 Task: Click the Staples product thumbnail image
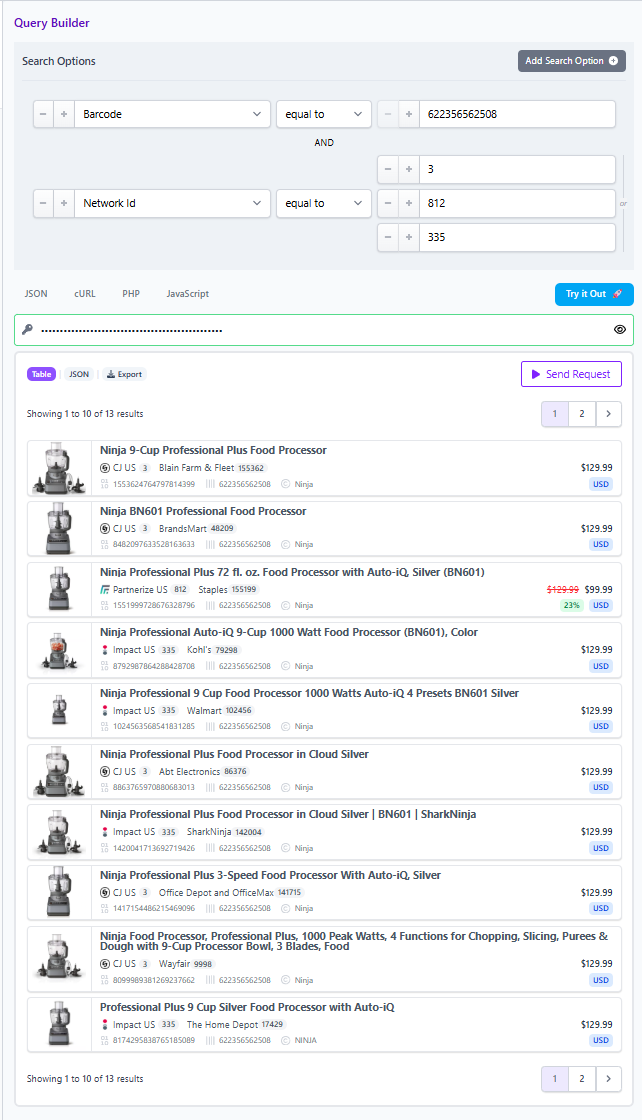[59, 590]
